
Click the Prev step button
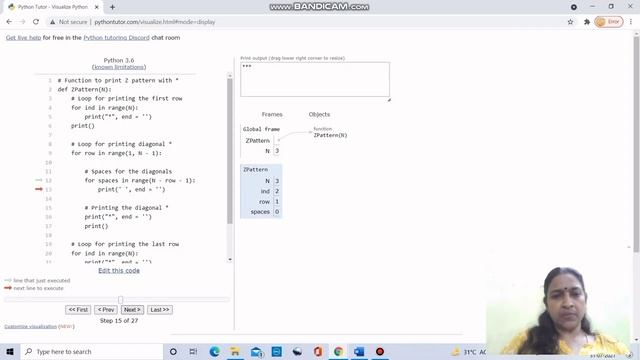tap(106, 310)
